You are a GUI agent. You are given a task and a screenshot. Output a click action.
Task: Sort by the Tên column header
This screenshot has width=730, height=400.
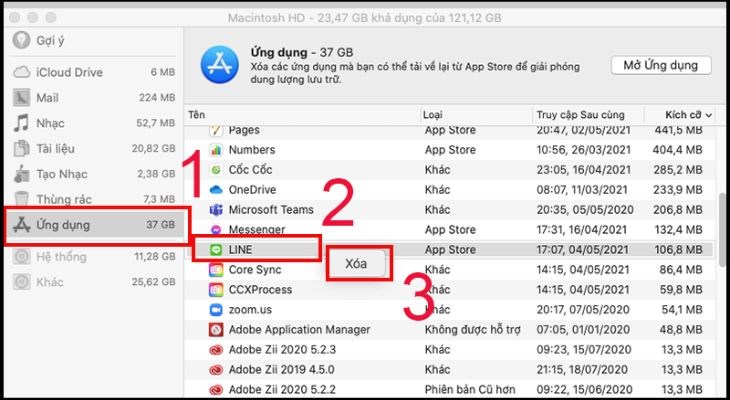click(x=196, y=115)
